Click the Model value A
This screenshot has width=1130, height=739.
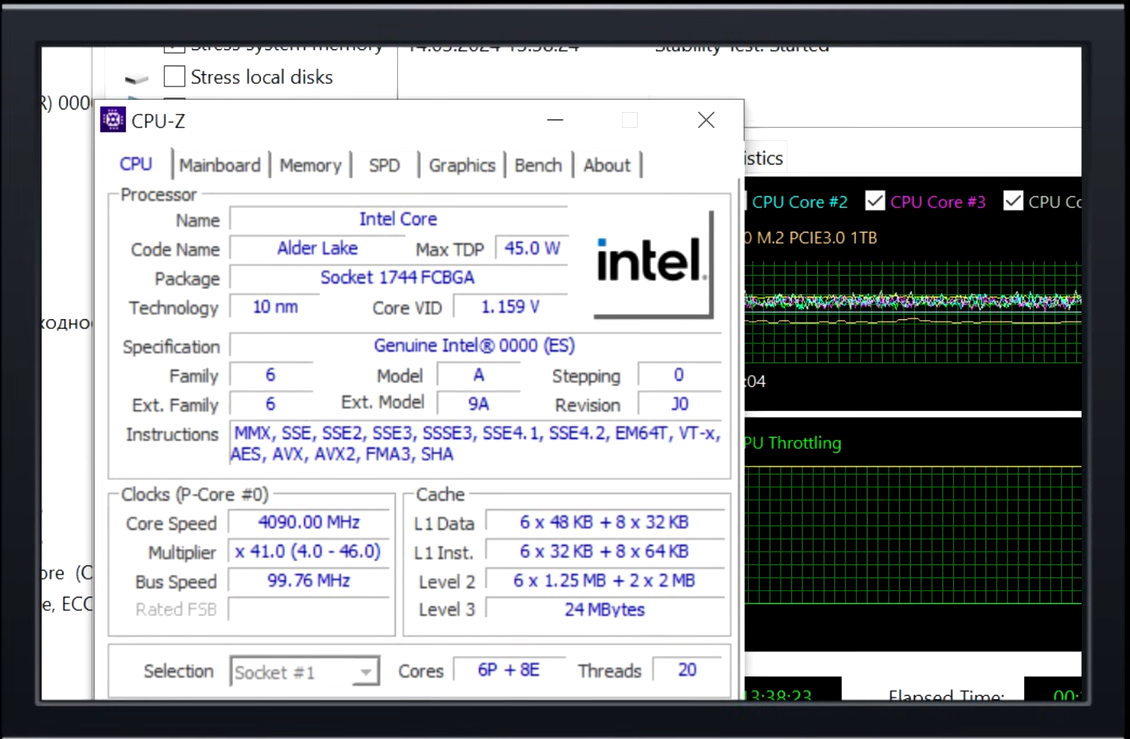point(479,375)
